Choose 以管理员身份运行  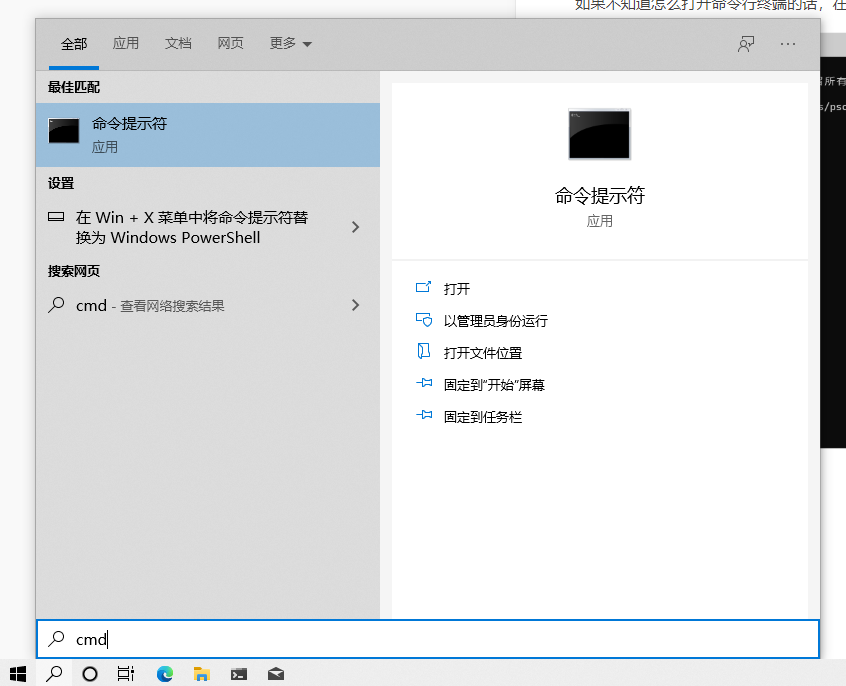tap(495, 321)
